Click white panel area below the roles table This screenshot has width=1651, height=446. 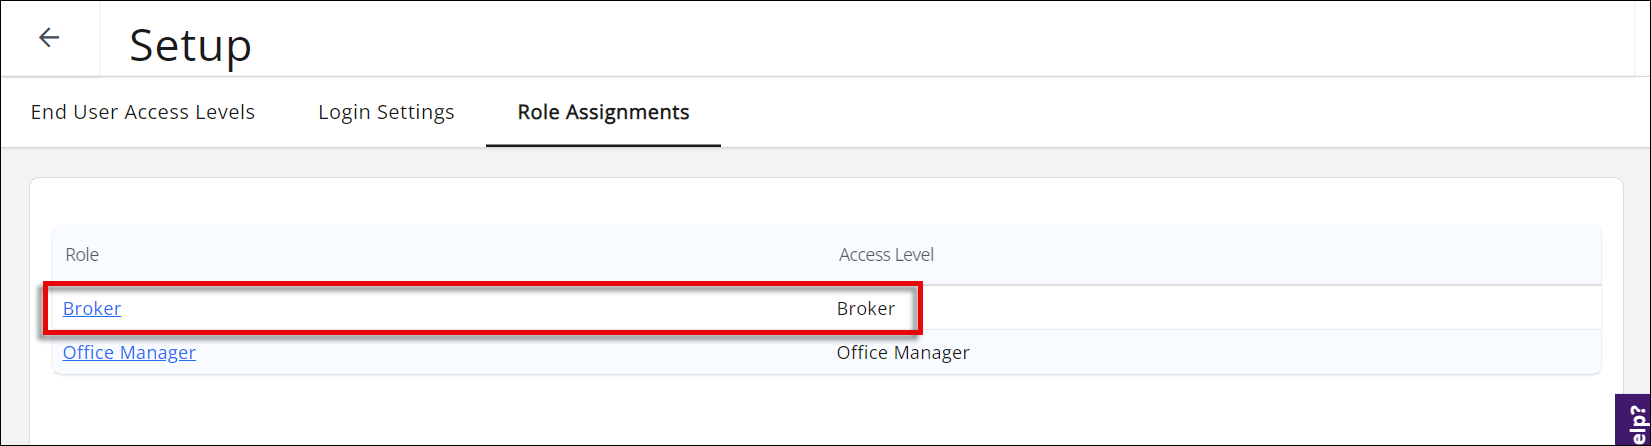click(x=800, y=410)
